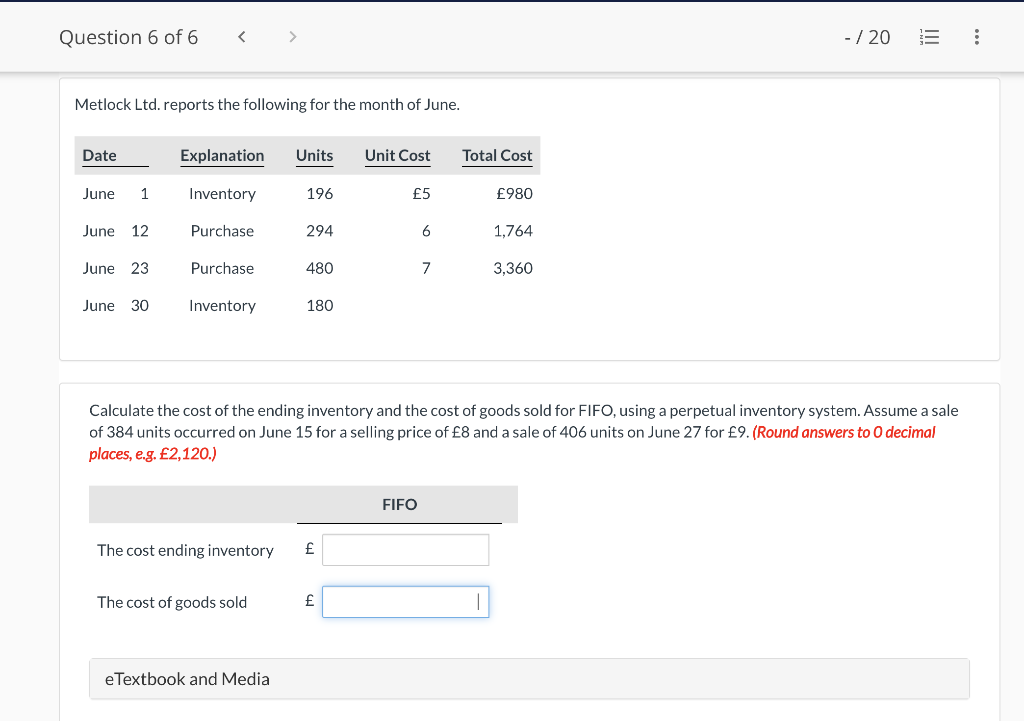Click the cost of goods sold input field

tap(406, 601)
